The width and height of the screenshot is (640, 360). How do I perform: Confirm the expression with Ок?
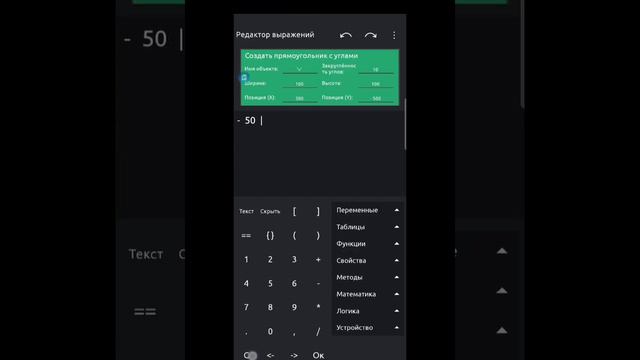318,356
